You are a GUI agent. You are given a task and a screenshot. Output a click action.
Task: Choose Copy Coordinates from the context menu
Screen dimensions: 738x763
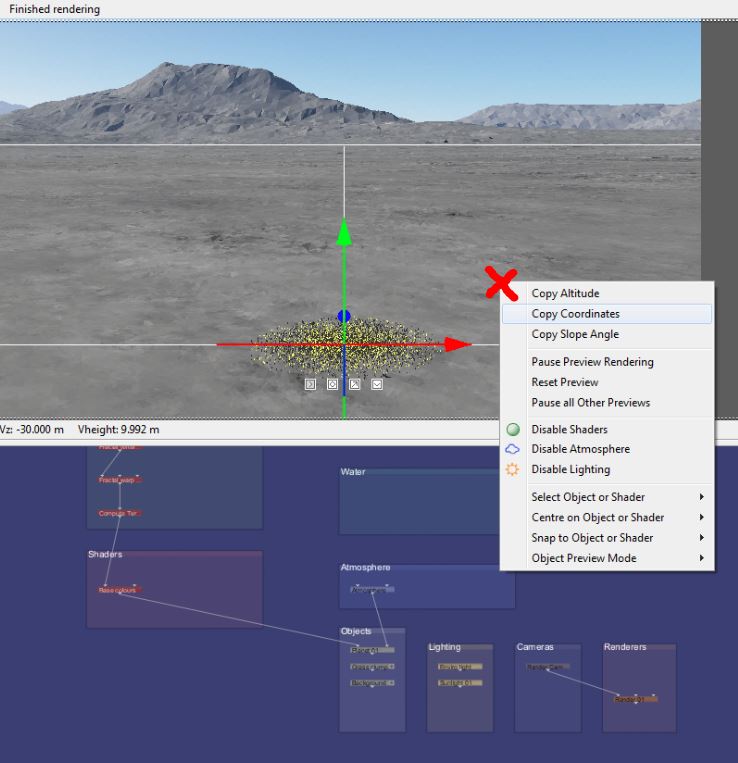607,314
